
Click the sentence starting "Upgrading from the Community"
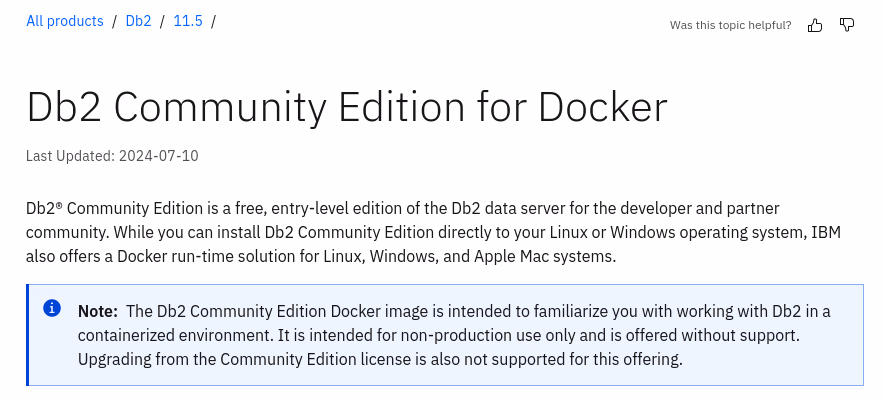(x=380, y=359)
